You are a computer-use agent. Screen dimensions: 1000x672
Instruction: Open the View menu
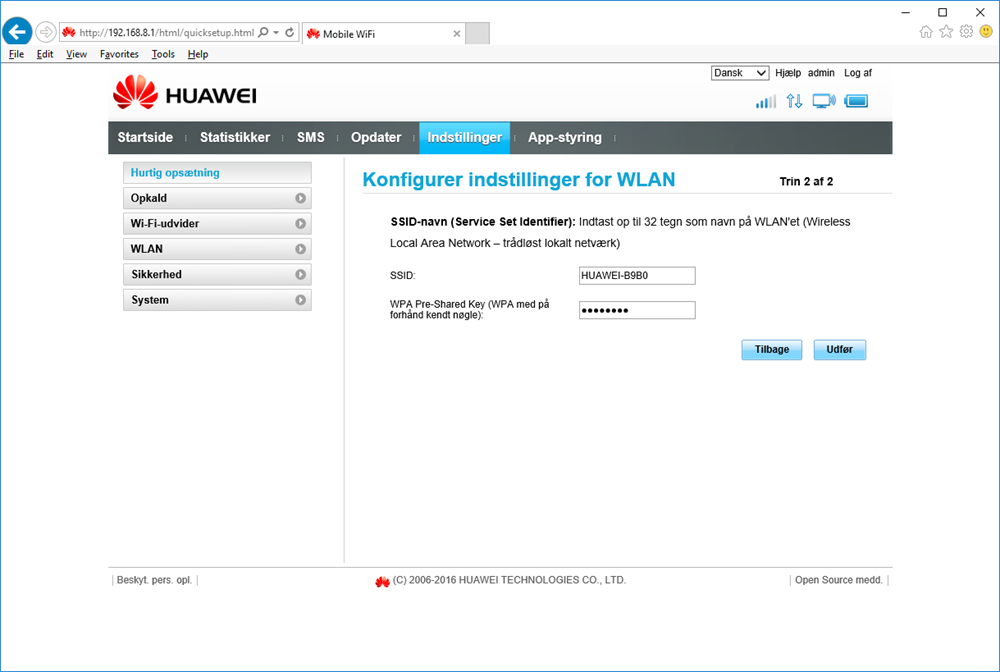coord(77,54)
